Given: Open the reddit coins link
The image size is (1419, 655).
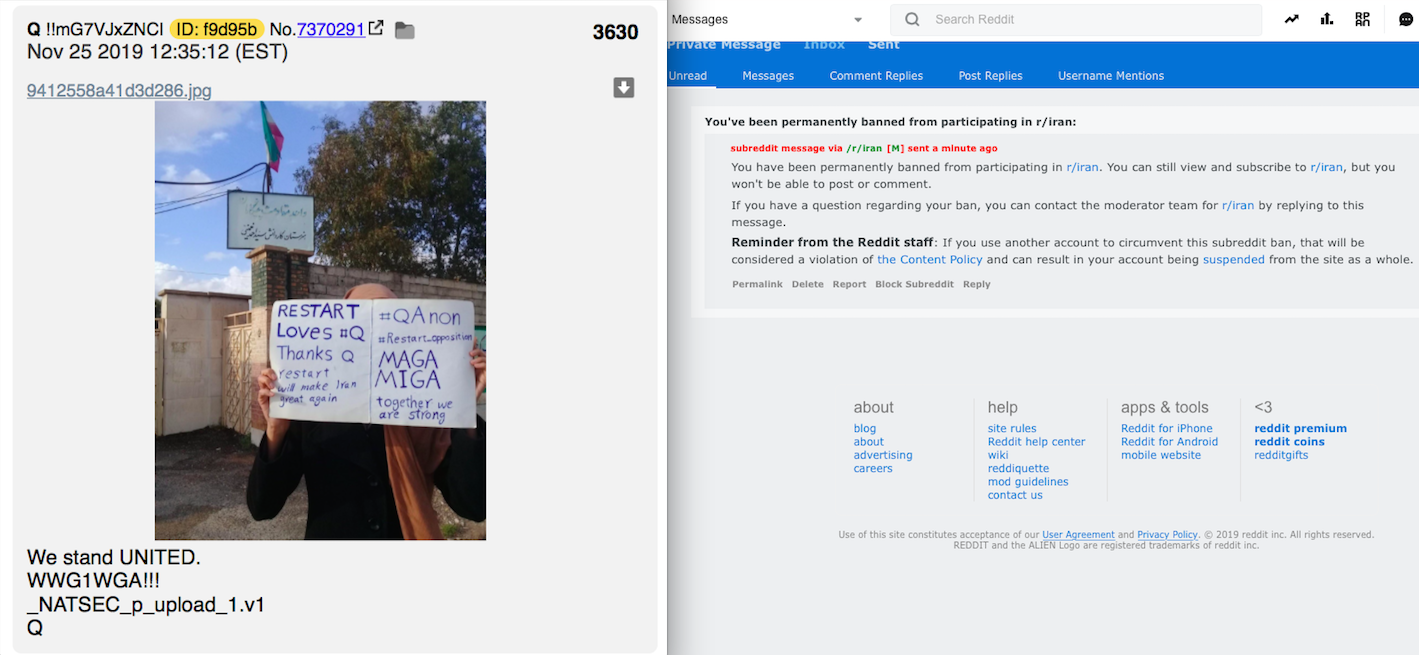Looking at the screenshot, I should pyautogui.click(x=1289, y=441).
